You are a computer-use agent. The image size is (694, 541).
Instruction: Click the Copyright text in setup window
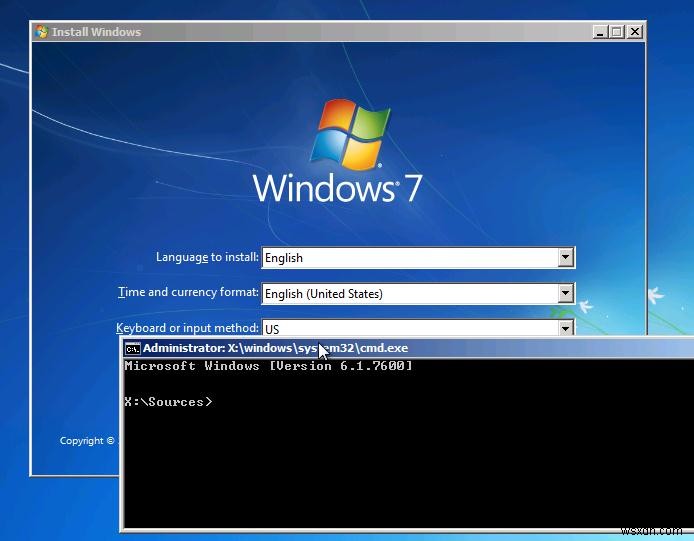click(x=89, y=441)
